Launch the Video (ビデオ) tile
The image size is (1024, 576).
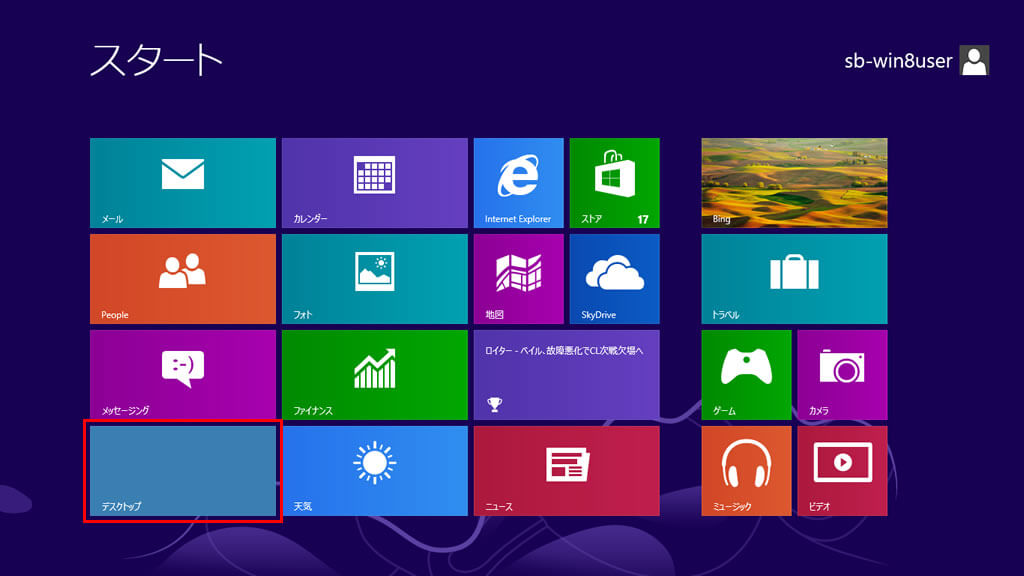tap(842, 470)
